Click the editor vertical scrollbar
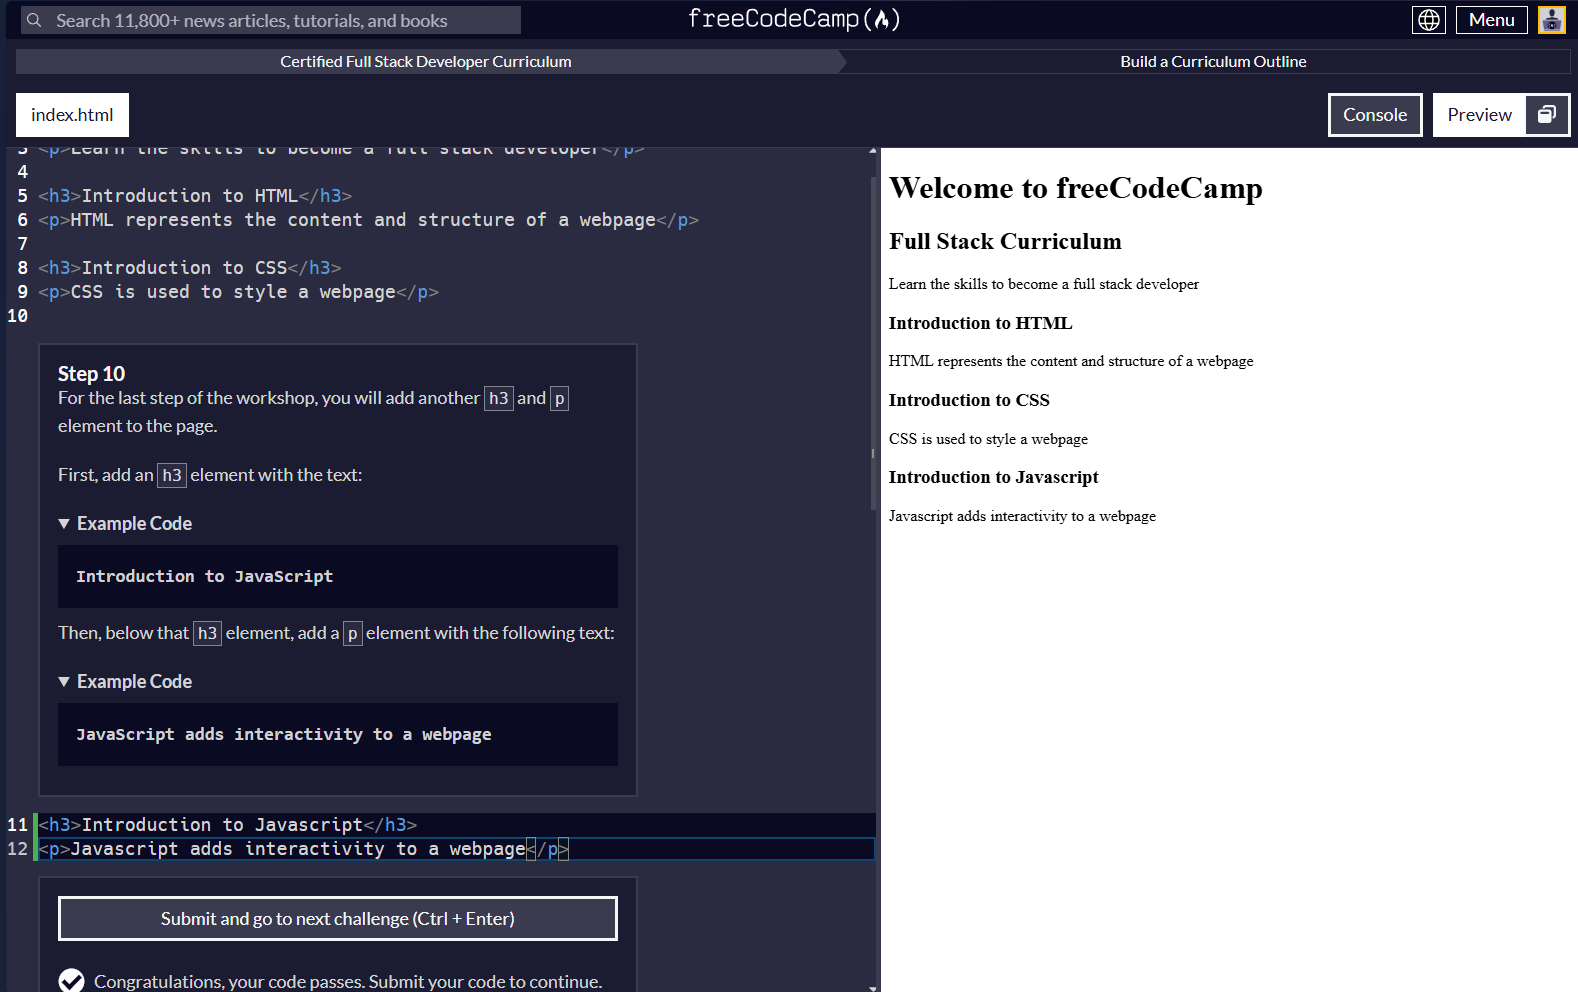Screen dimensions: 1578x992 [x=873, y=345]
